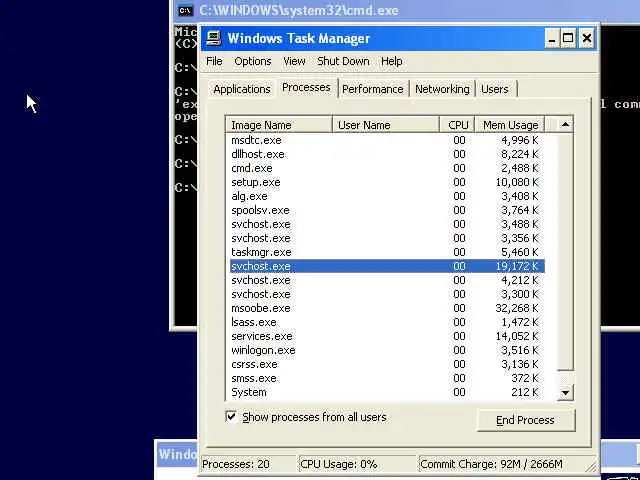The image size is (640, 480).
Task: Click the process list scroll up arrow
Action: click(565, 124)
